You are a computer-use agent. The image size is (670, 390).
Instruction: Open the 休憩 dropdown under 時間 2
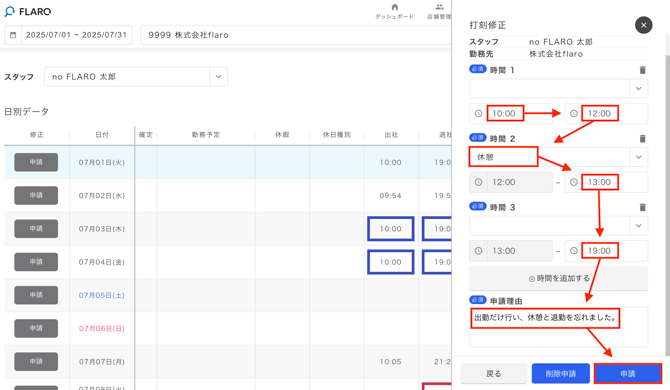[558, 157]
